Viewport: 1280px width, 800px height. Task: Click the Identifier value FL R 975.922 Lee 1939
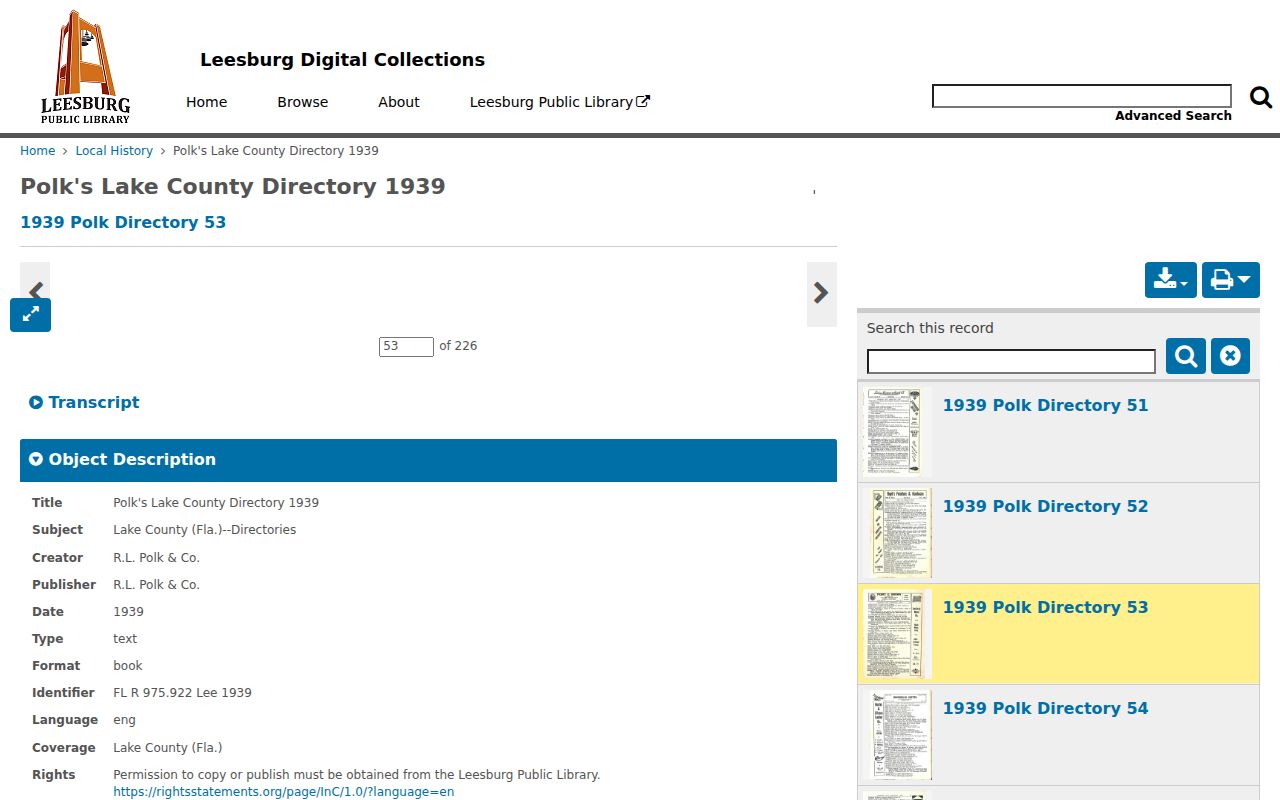point(182,692)
